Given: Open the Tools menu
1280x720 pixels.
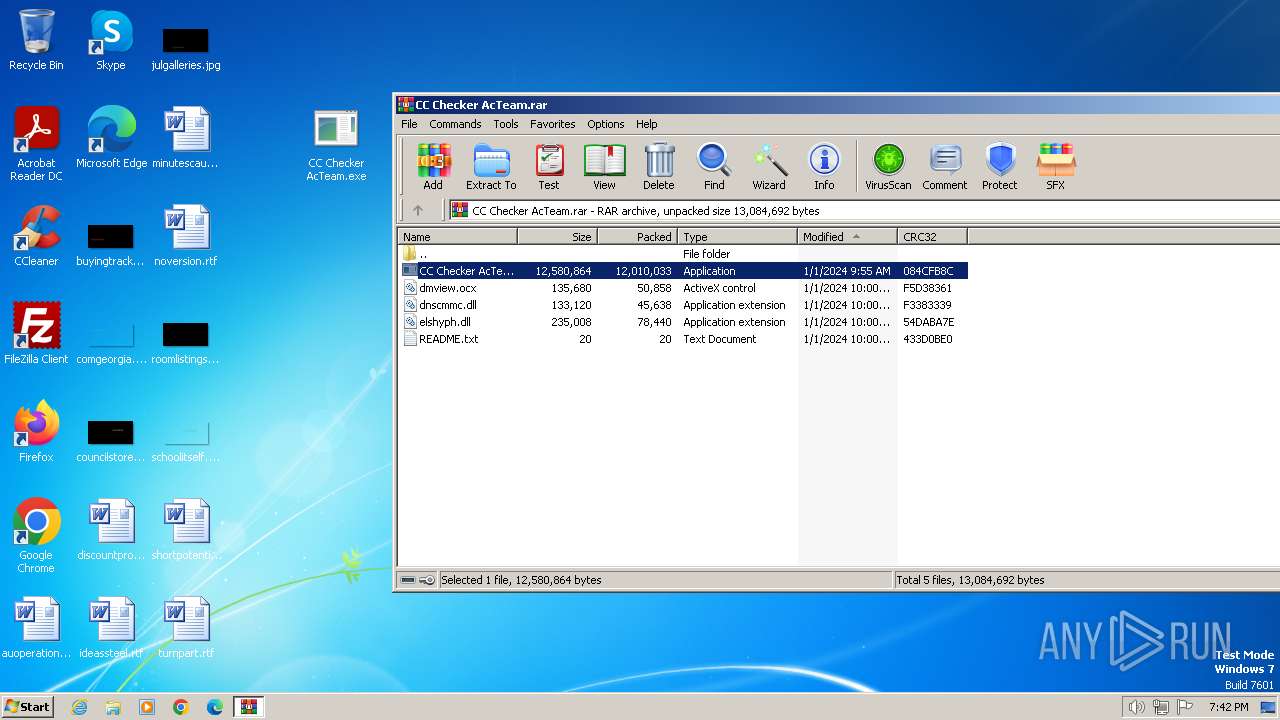Looking at the screenshot, I should coord(506,124).
